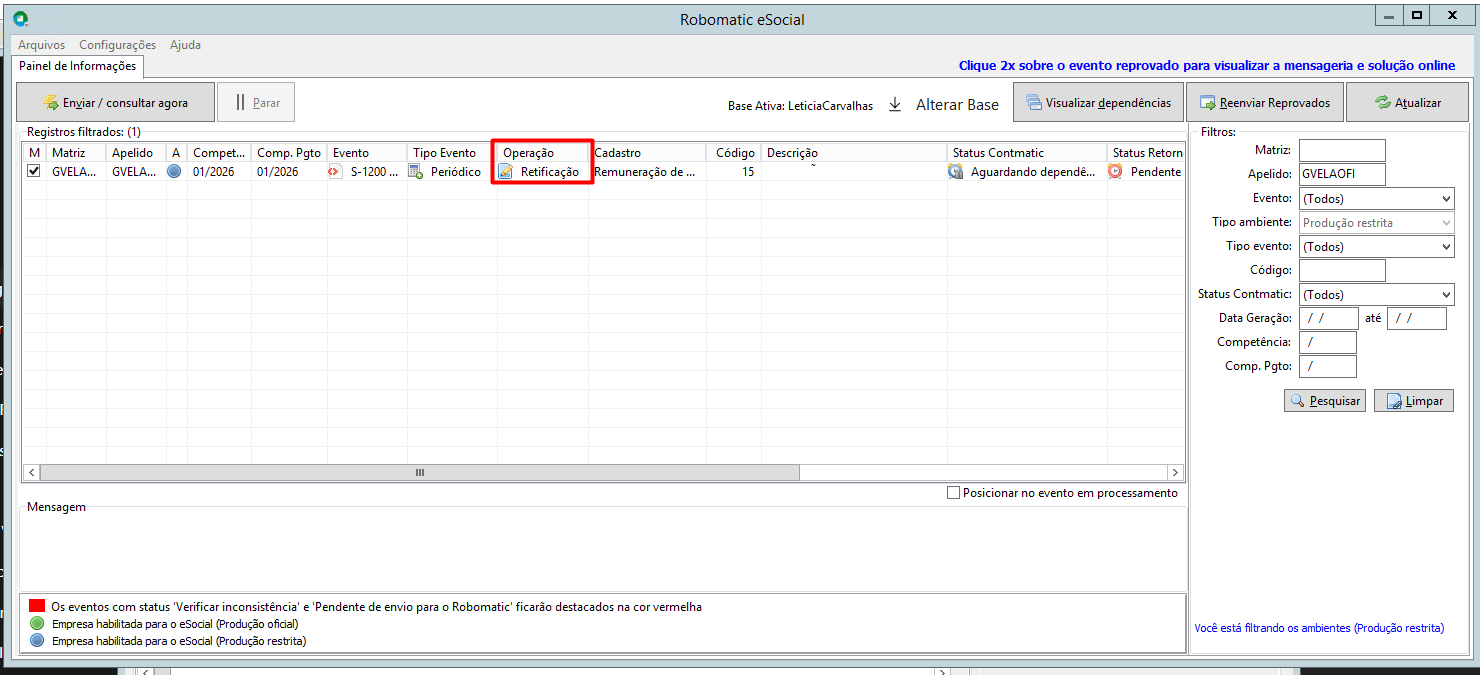
Task: Click the Retificação operation icon
Action: (x=506, y=172)
